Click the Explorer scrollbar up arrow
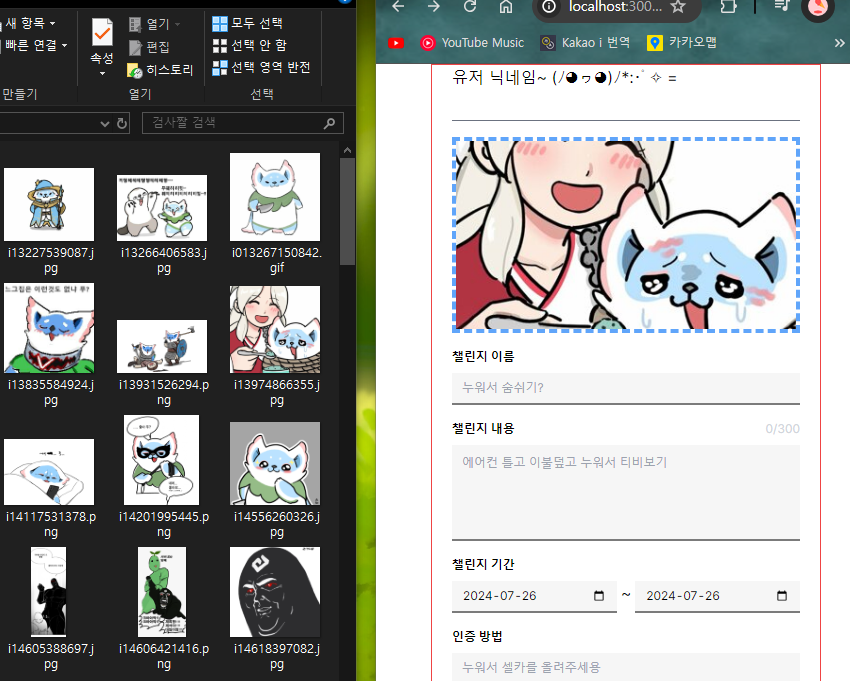850x681 pixels. 347,150
